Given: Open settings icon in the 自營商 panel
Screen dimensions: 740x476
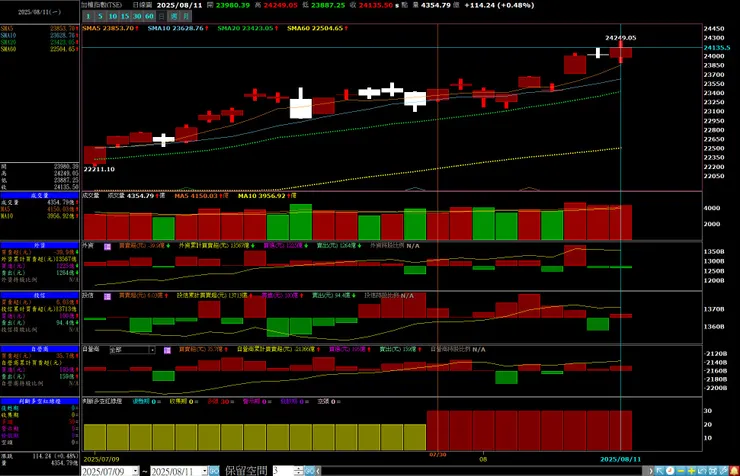Looking at the screenshot, I should click(167, 350).
